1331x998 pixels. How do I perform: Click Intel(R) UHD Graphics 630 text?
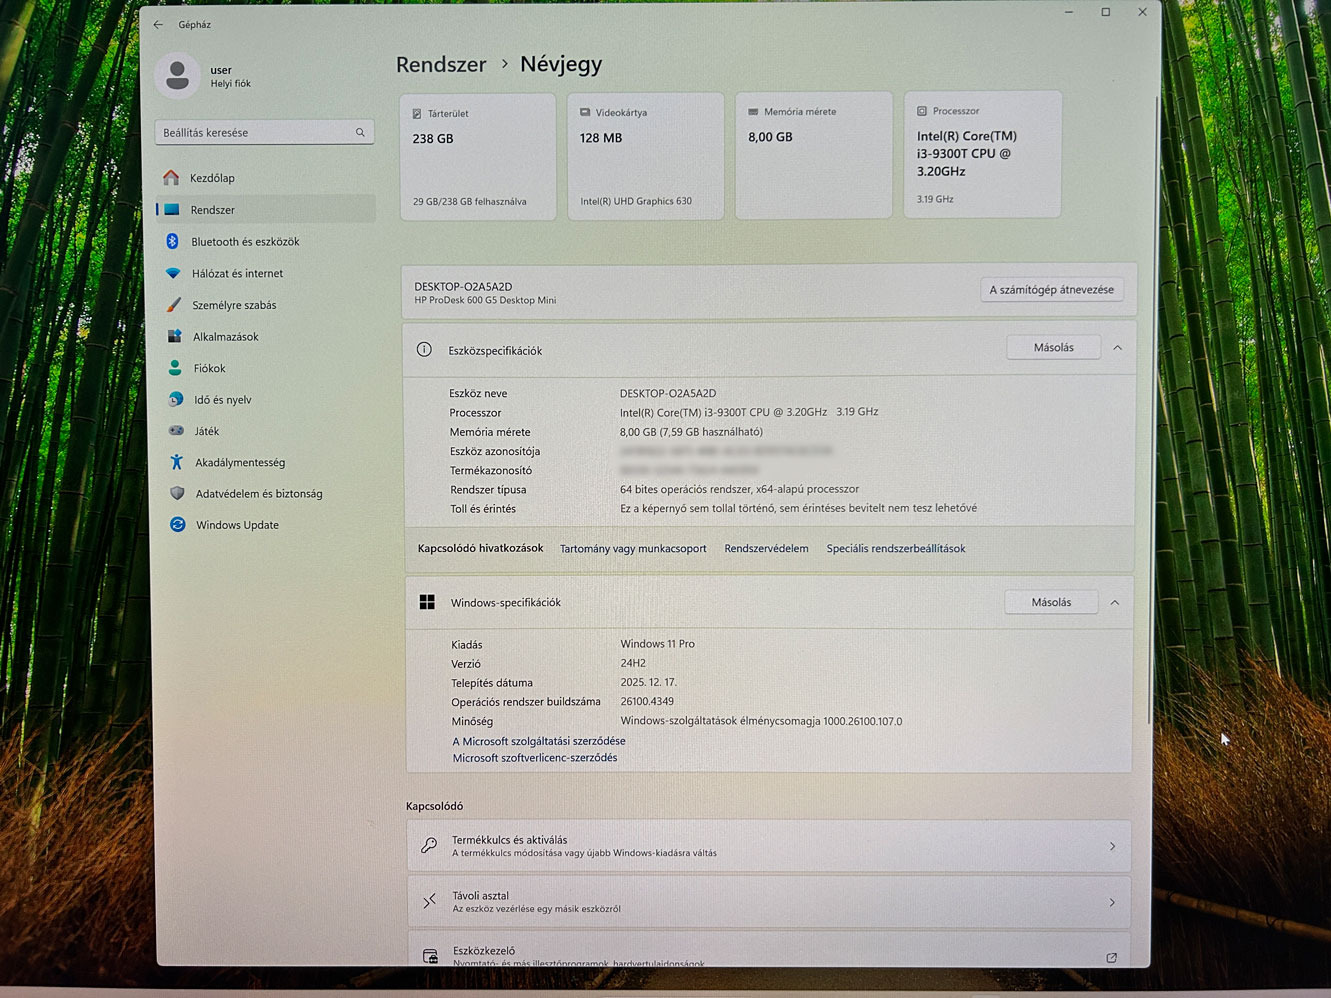pyautogui.click(x=636, y=201)
